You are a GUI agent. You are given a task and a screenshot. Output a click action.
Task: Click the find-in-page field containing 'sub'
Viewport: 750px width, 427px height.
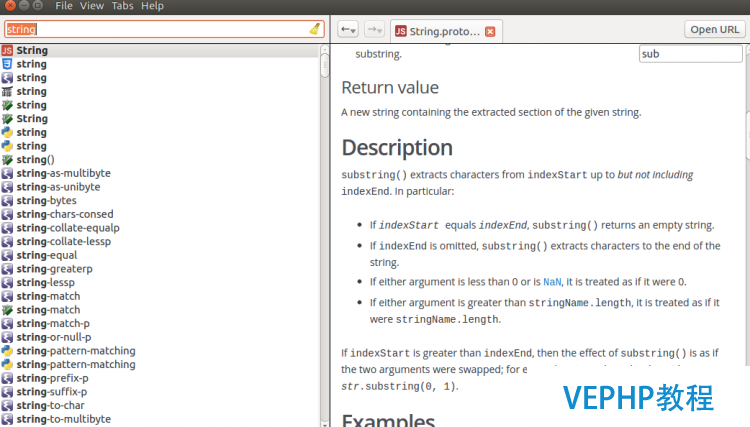click(690, 54)
